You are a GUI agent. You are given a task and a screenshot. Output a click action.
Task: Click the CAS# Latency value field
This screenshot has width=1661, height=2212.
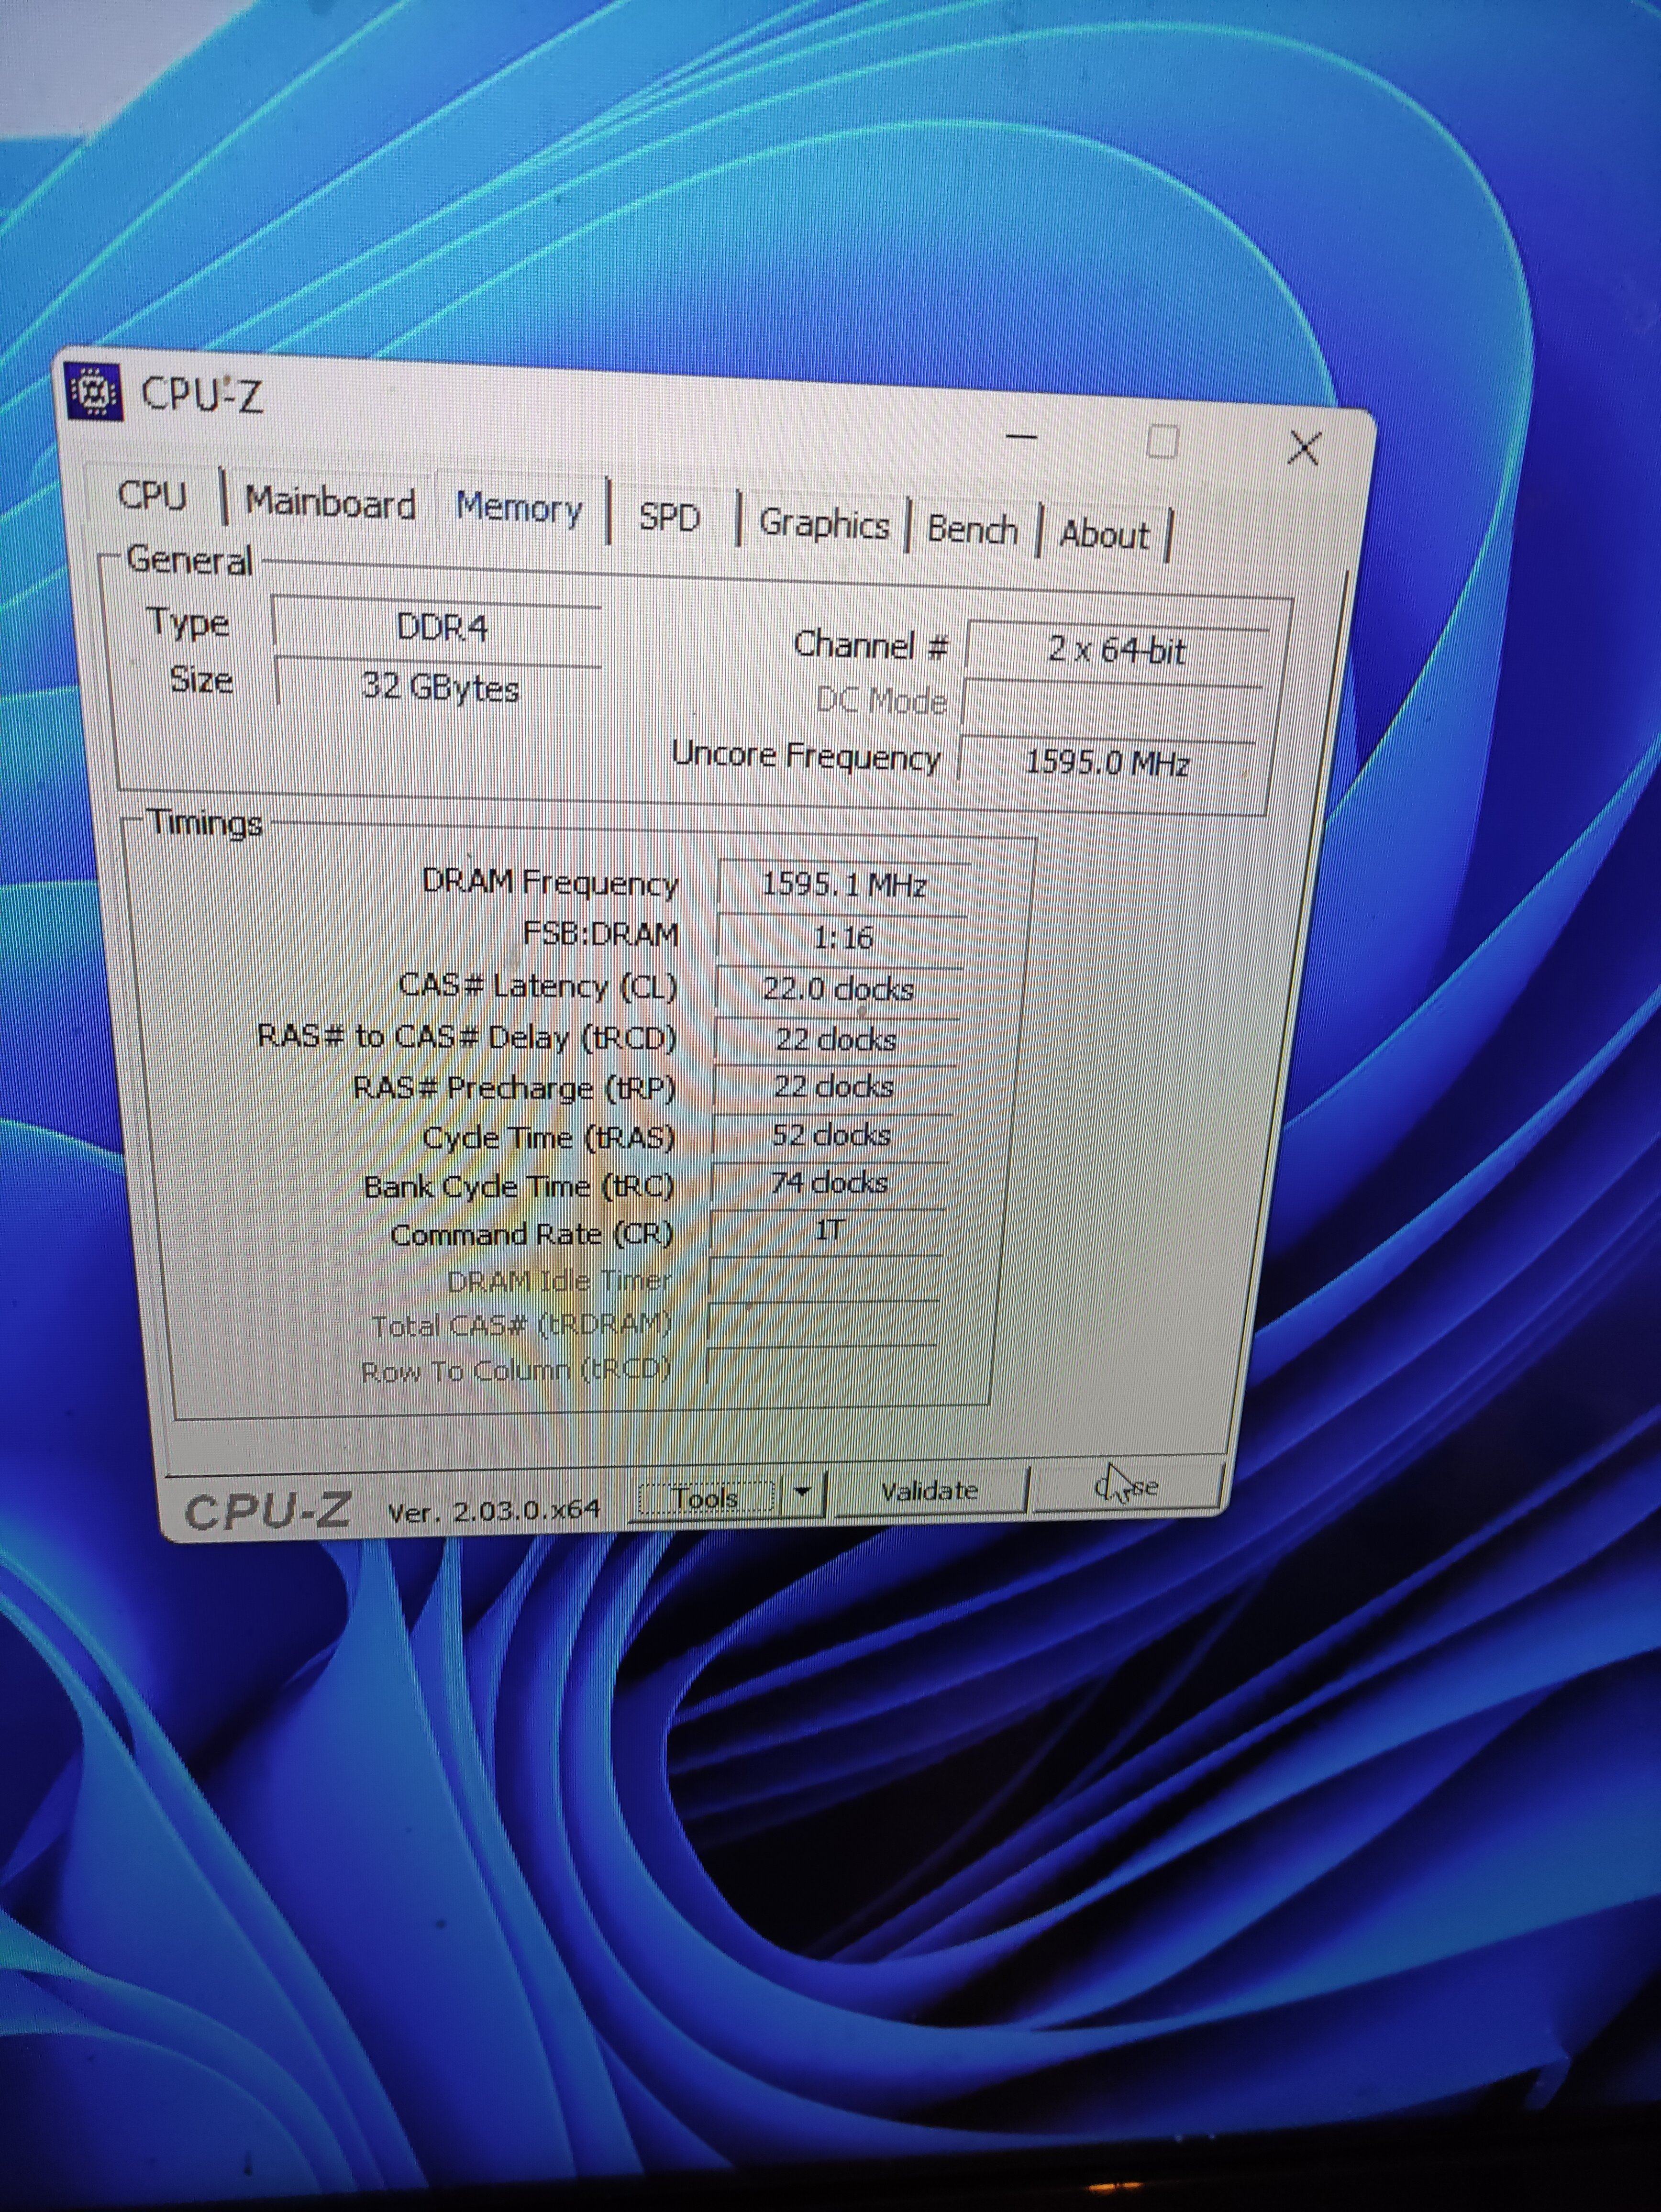click(838, 989)
